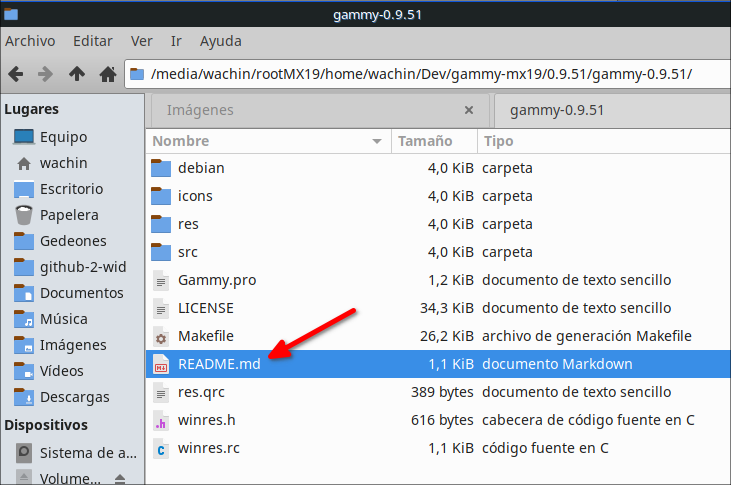Open the Editar menu

[x=93, y=41]
